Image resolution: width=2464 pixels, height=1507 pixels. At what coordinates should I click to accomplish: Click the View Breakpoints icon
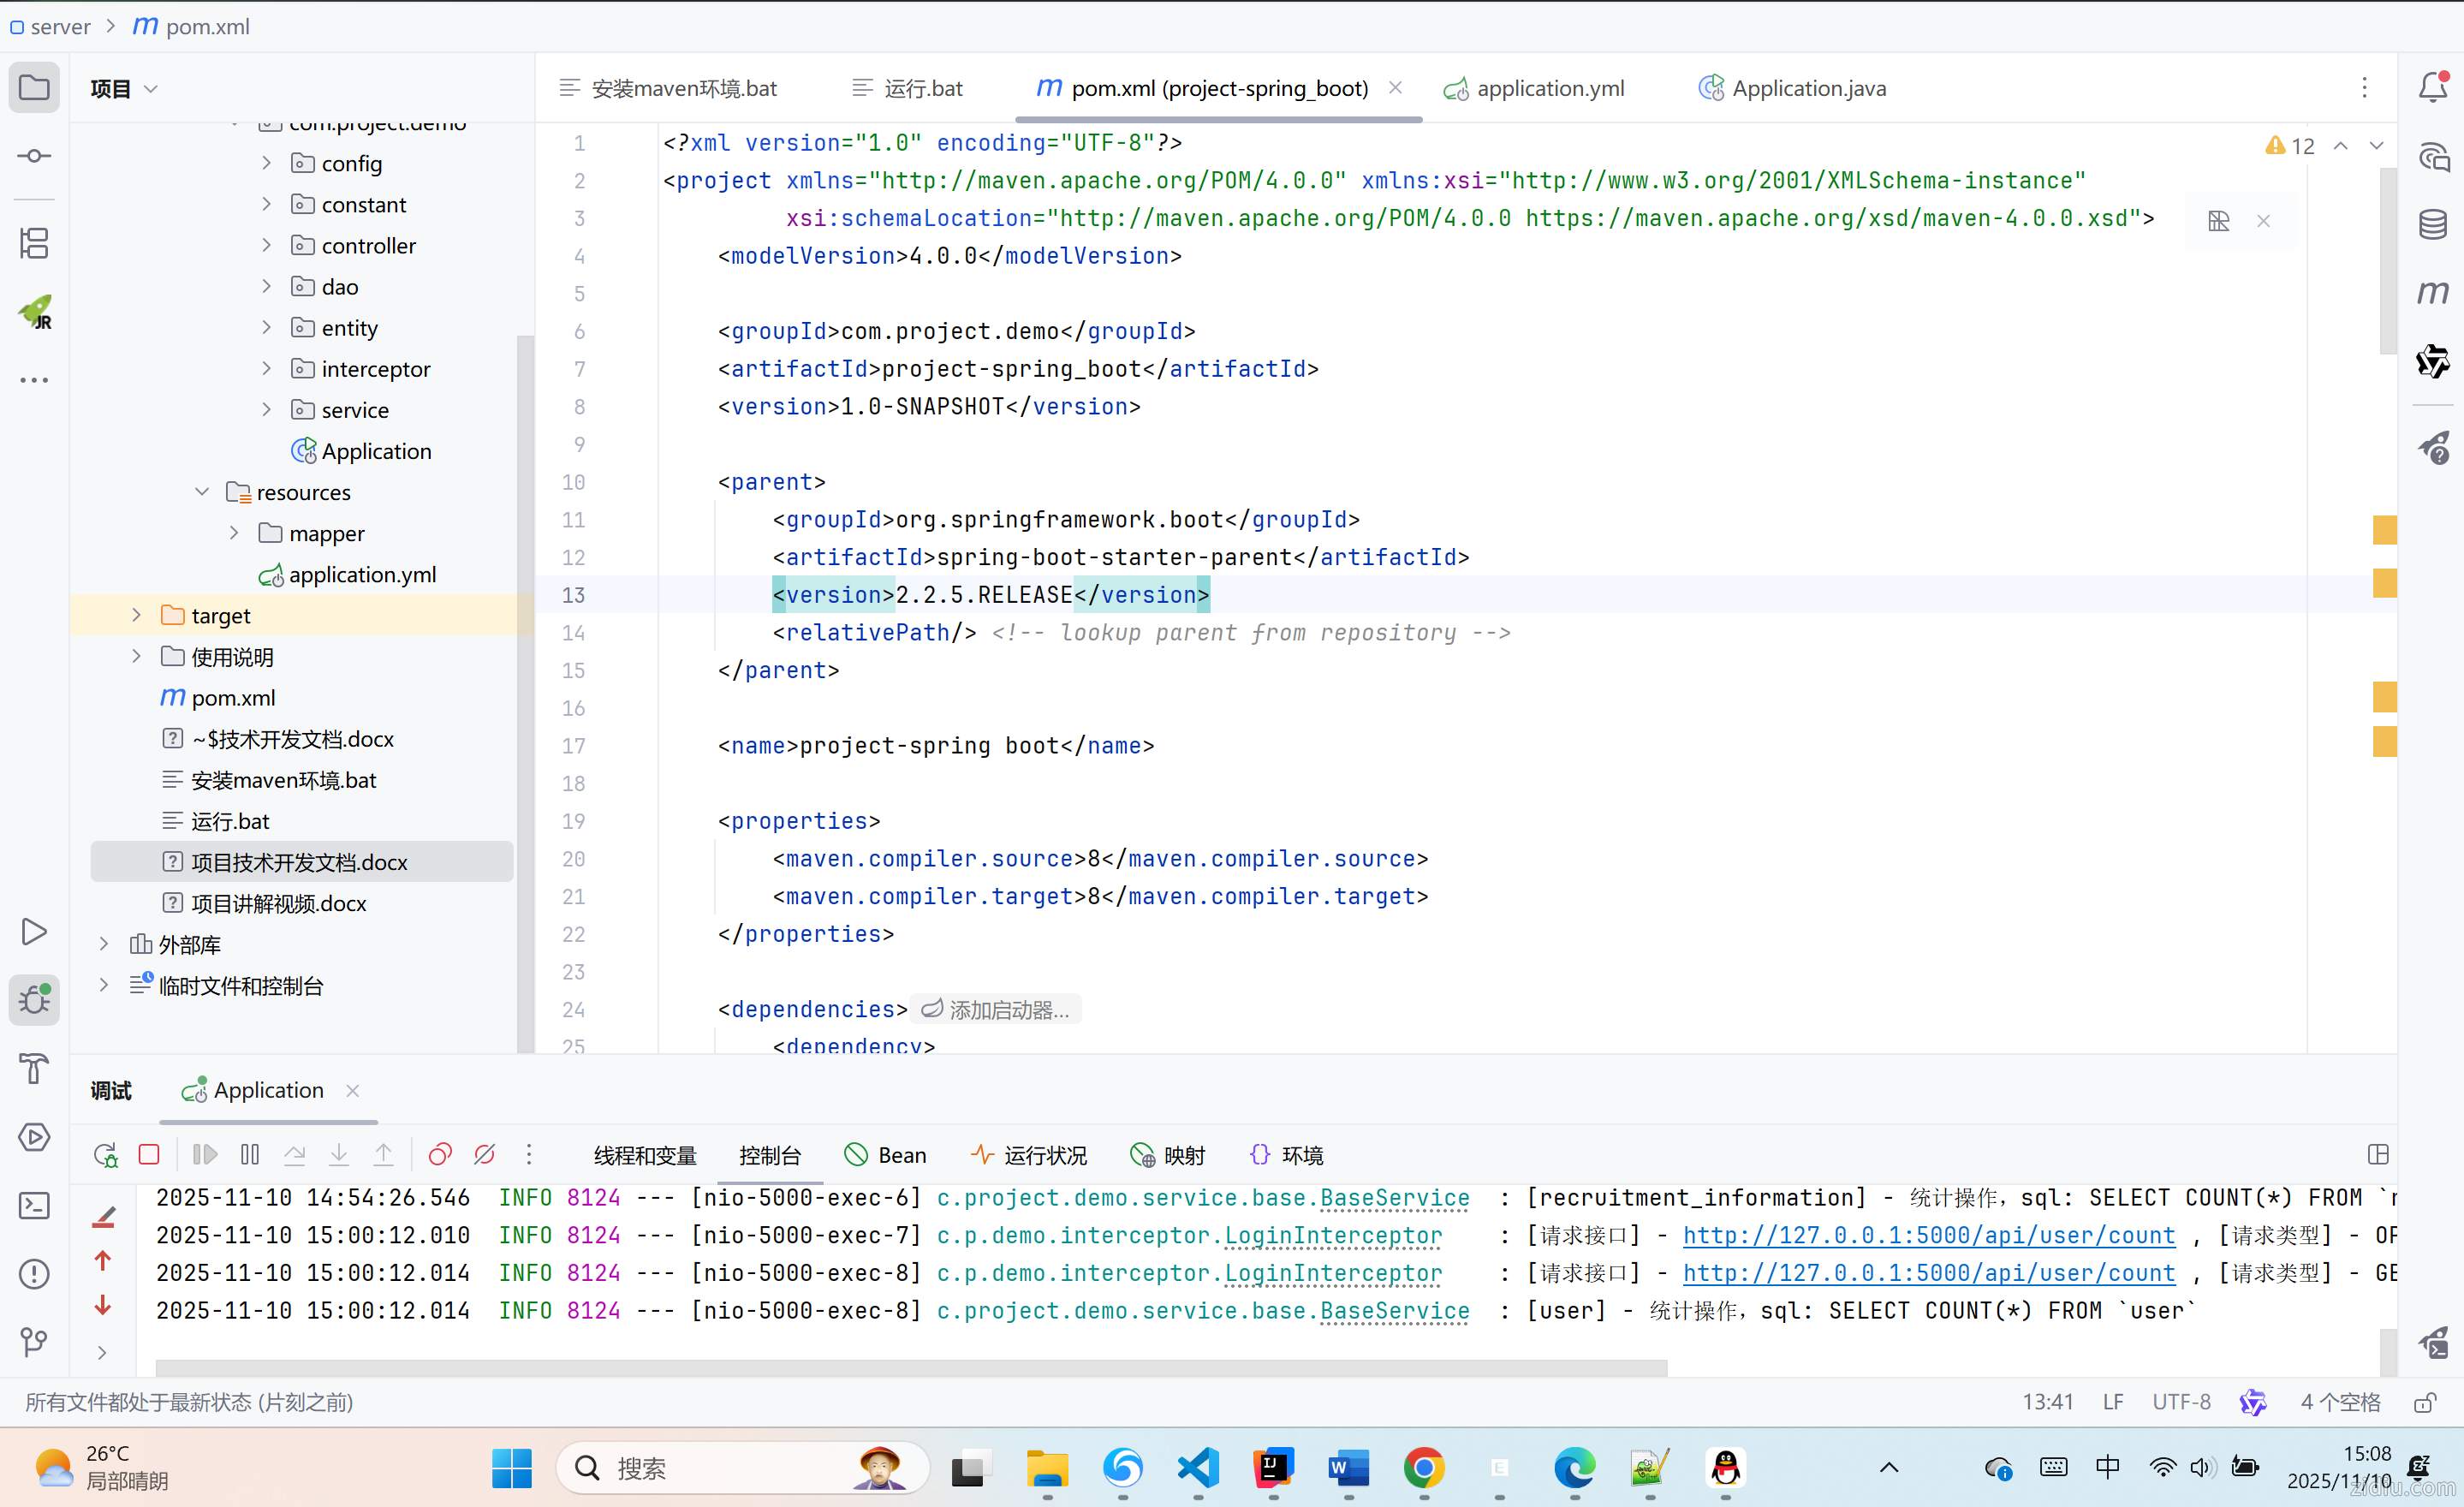pos(440,1154)
